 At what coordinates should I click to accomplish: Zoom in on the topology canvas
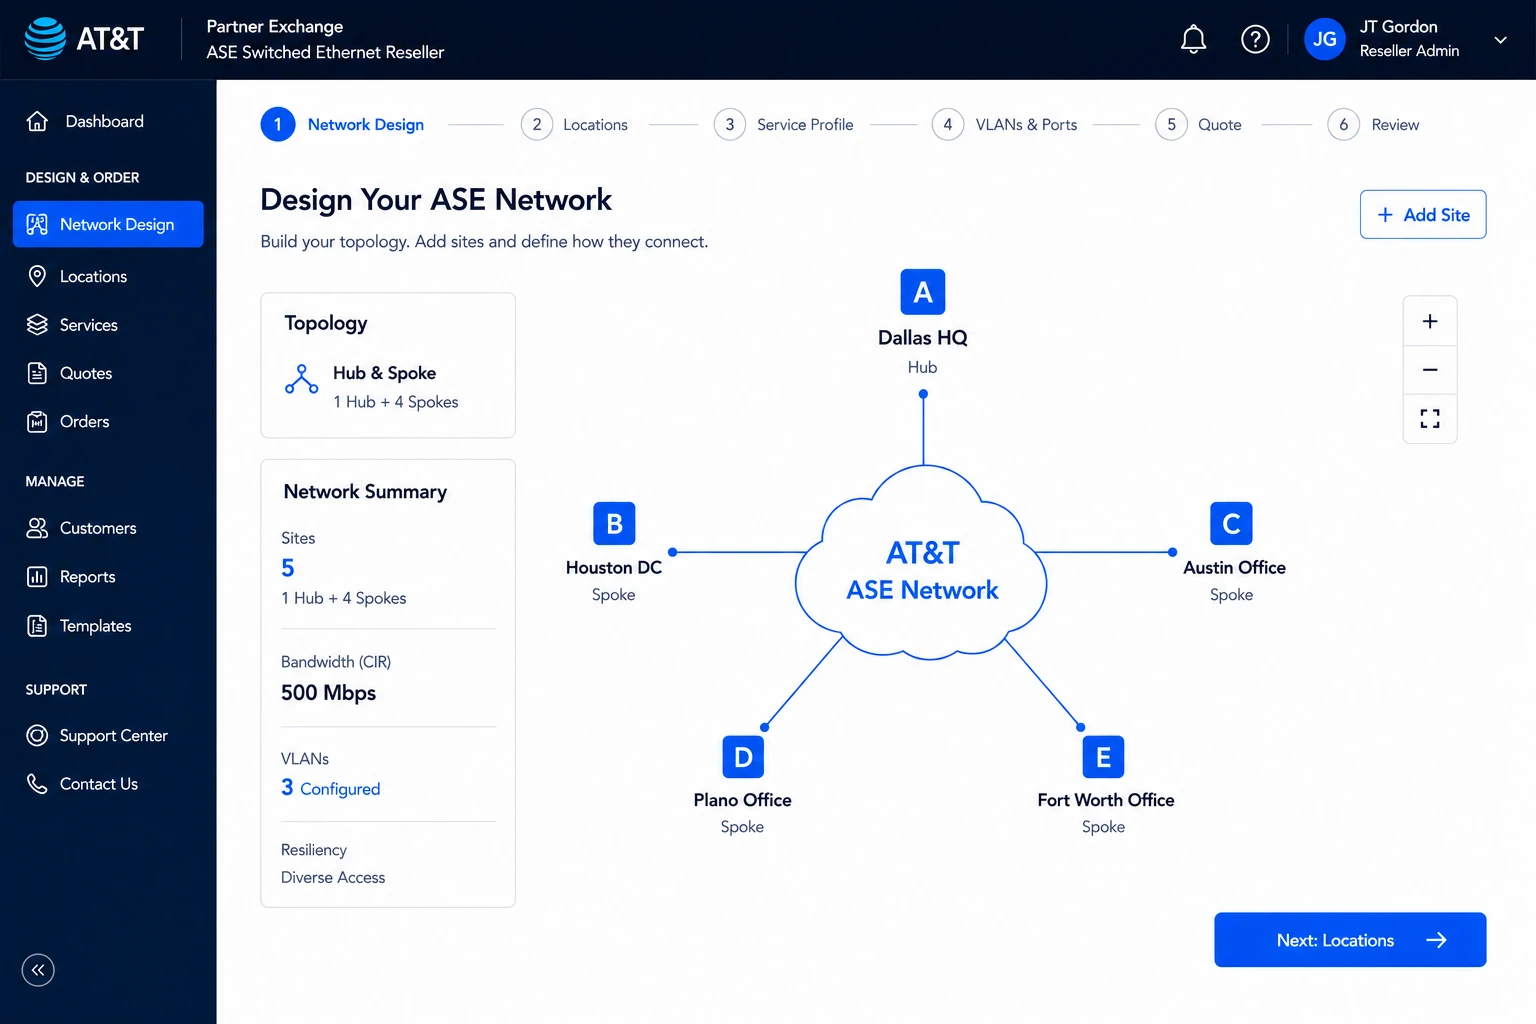click(1430, 321)
